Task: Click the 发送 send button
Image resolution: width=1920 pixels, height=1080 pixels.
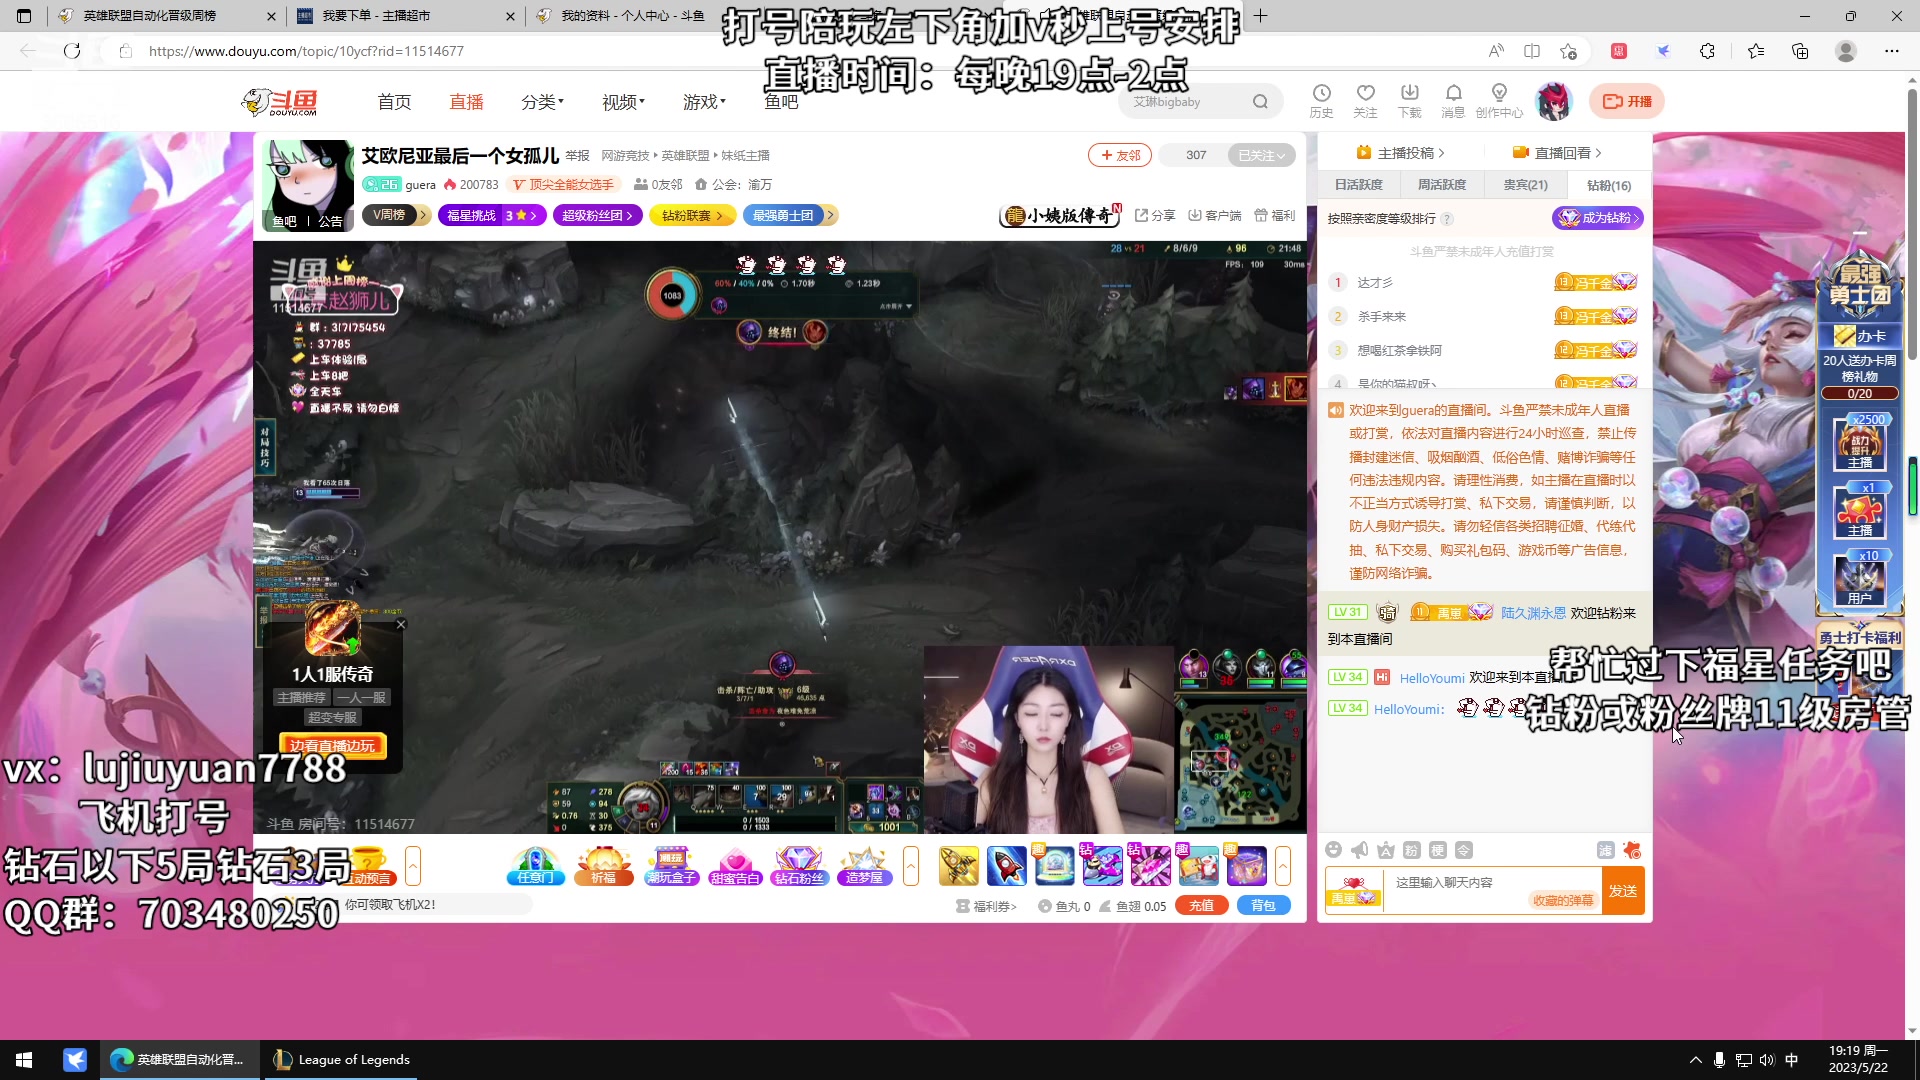Action: tap(1623, 890)
